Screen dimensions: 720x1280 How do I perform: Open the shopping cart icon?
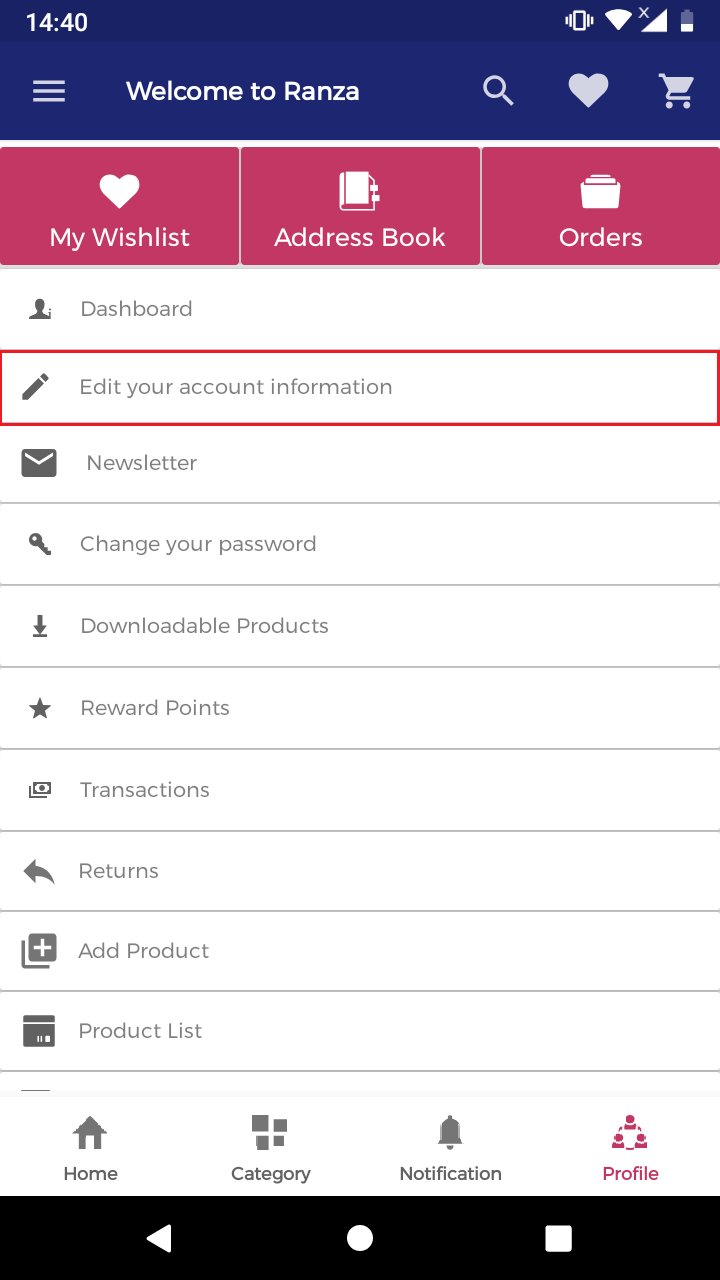pos(677,91)
